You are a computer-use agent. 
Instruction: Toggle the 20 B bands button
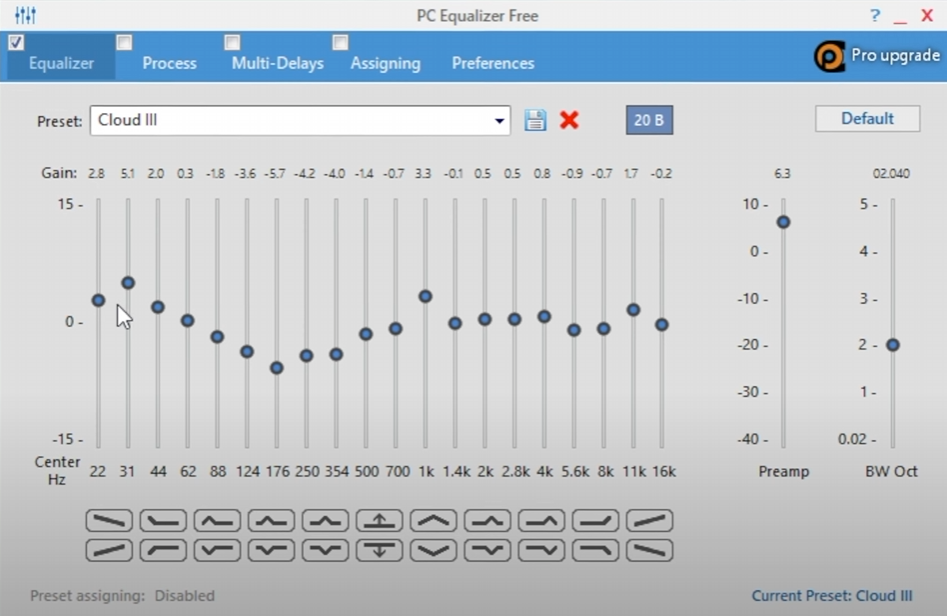pyautogui.click(x=649, y=120)
